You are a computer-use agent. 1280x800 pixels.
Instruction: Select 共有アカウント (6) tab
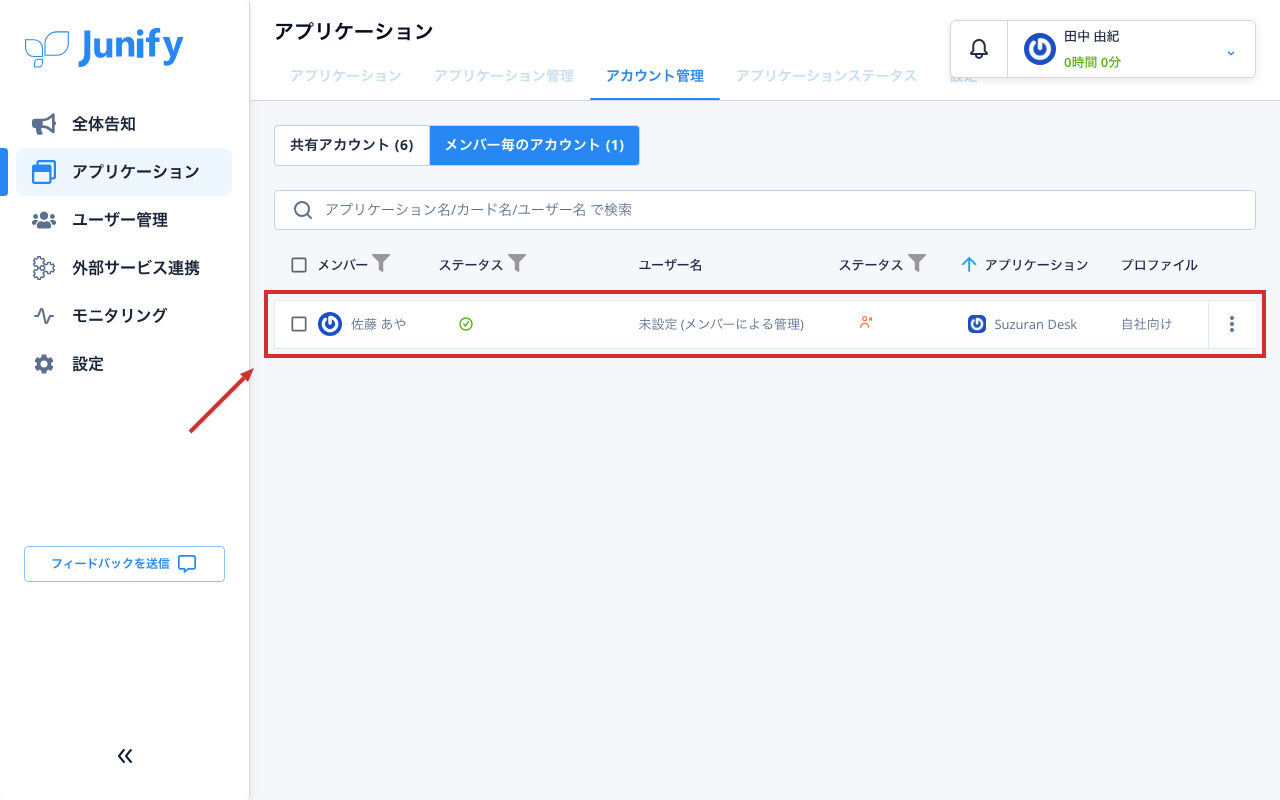pos(352,145)
